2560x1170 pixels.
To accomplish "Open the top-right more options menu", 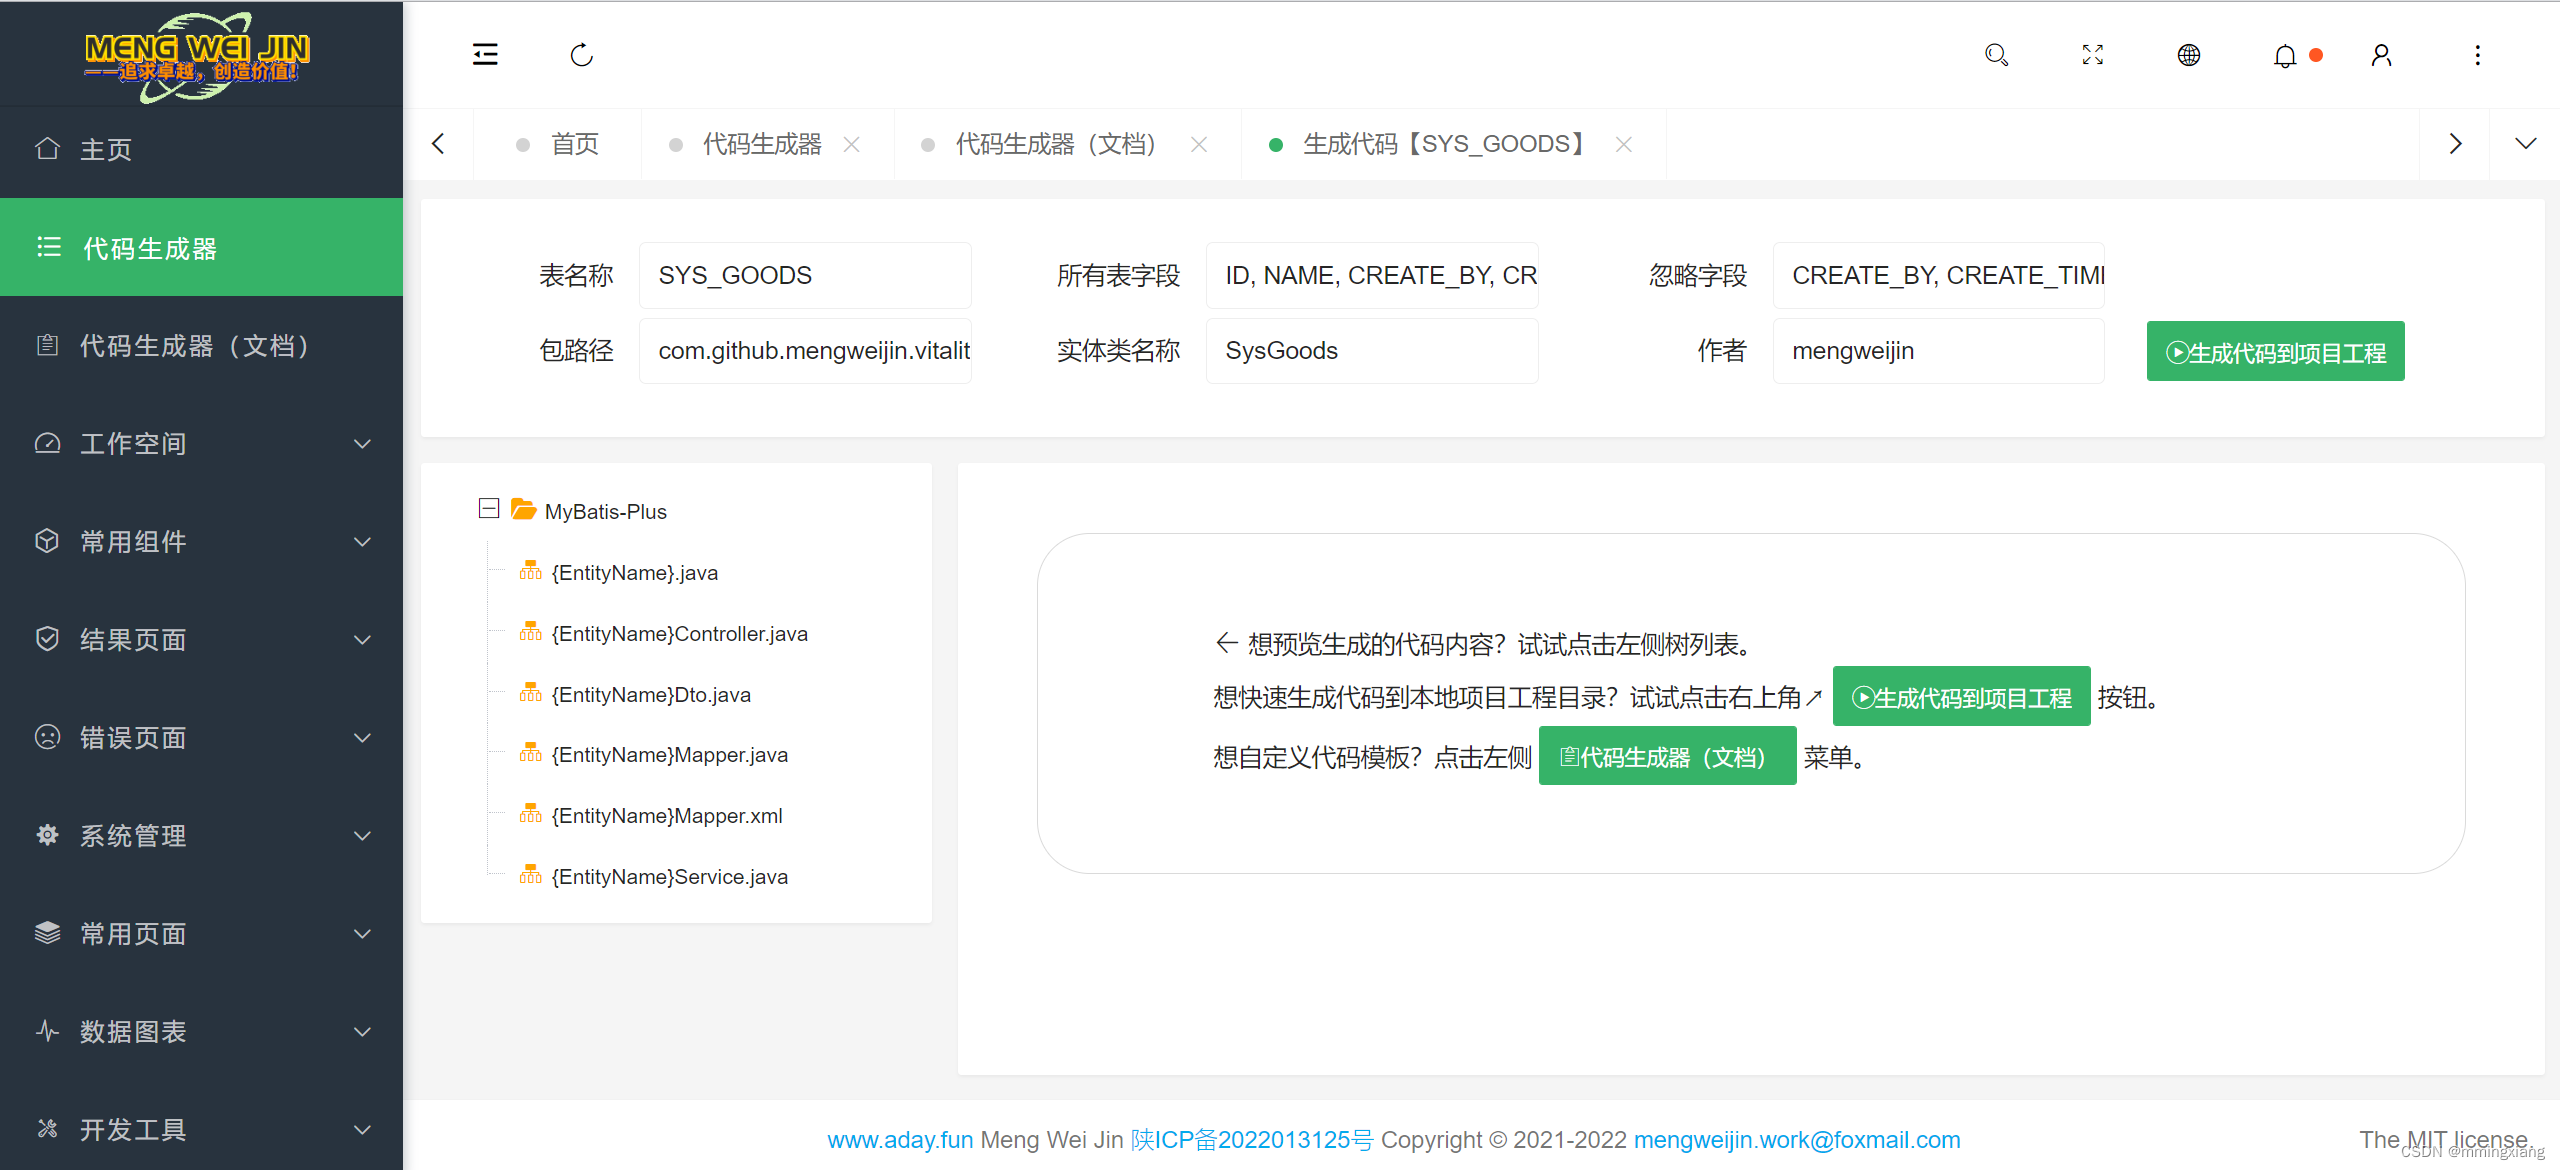I will pos(2477,55).
